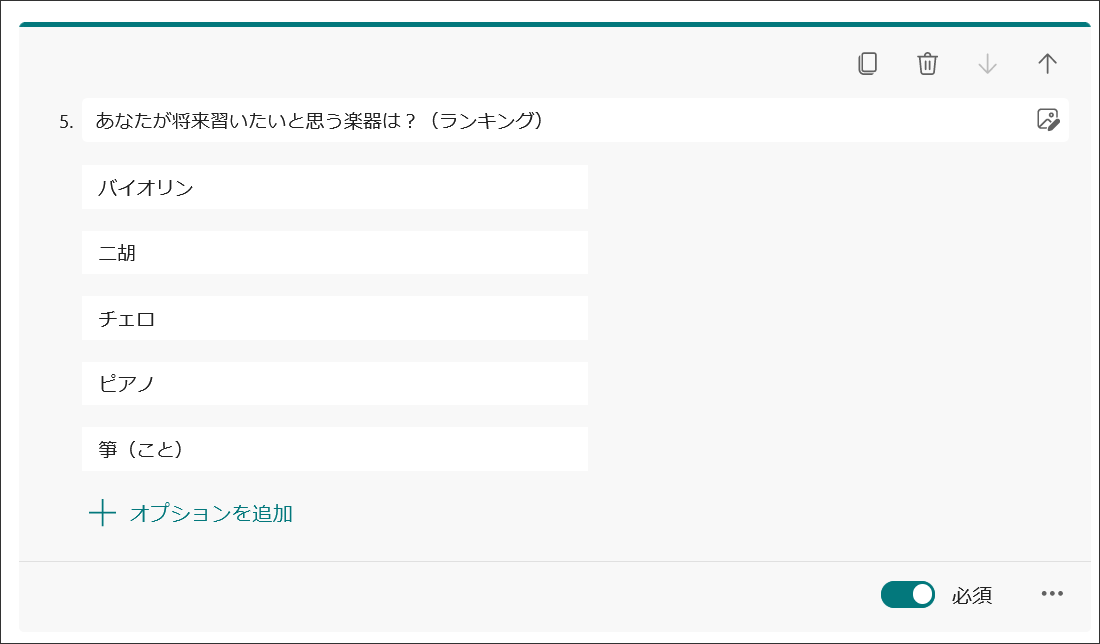Duplicate this question using the copy icon

867,63
